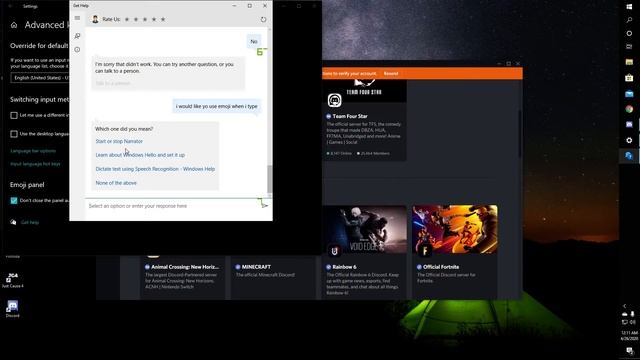Check 'Let me use a different input' checkbox
Image resolution: width=640 pixels, height=360 pixels.
point(14,116)
